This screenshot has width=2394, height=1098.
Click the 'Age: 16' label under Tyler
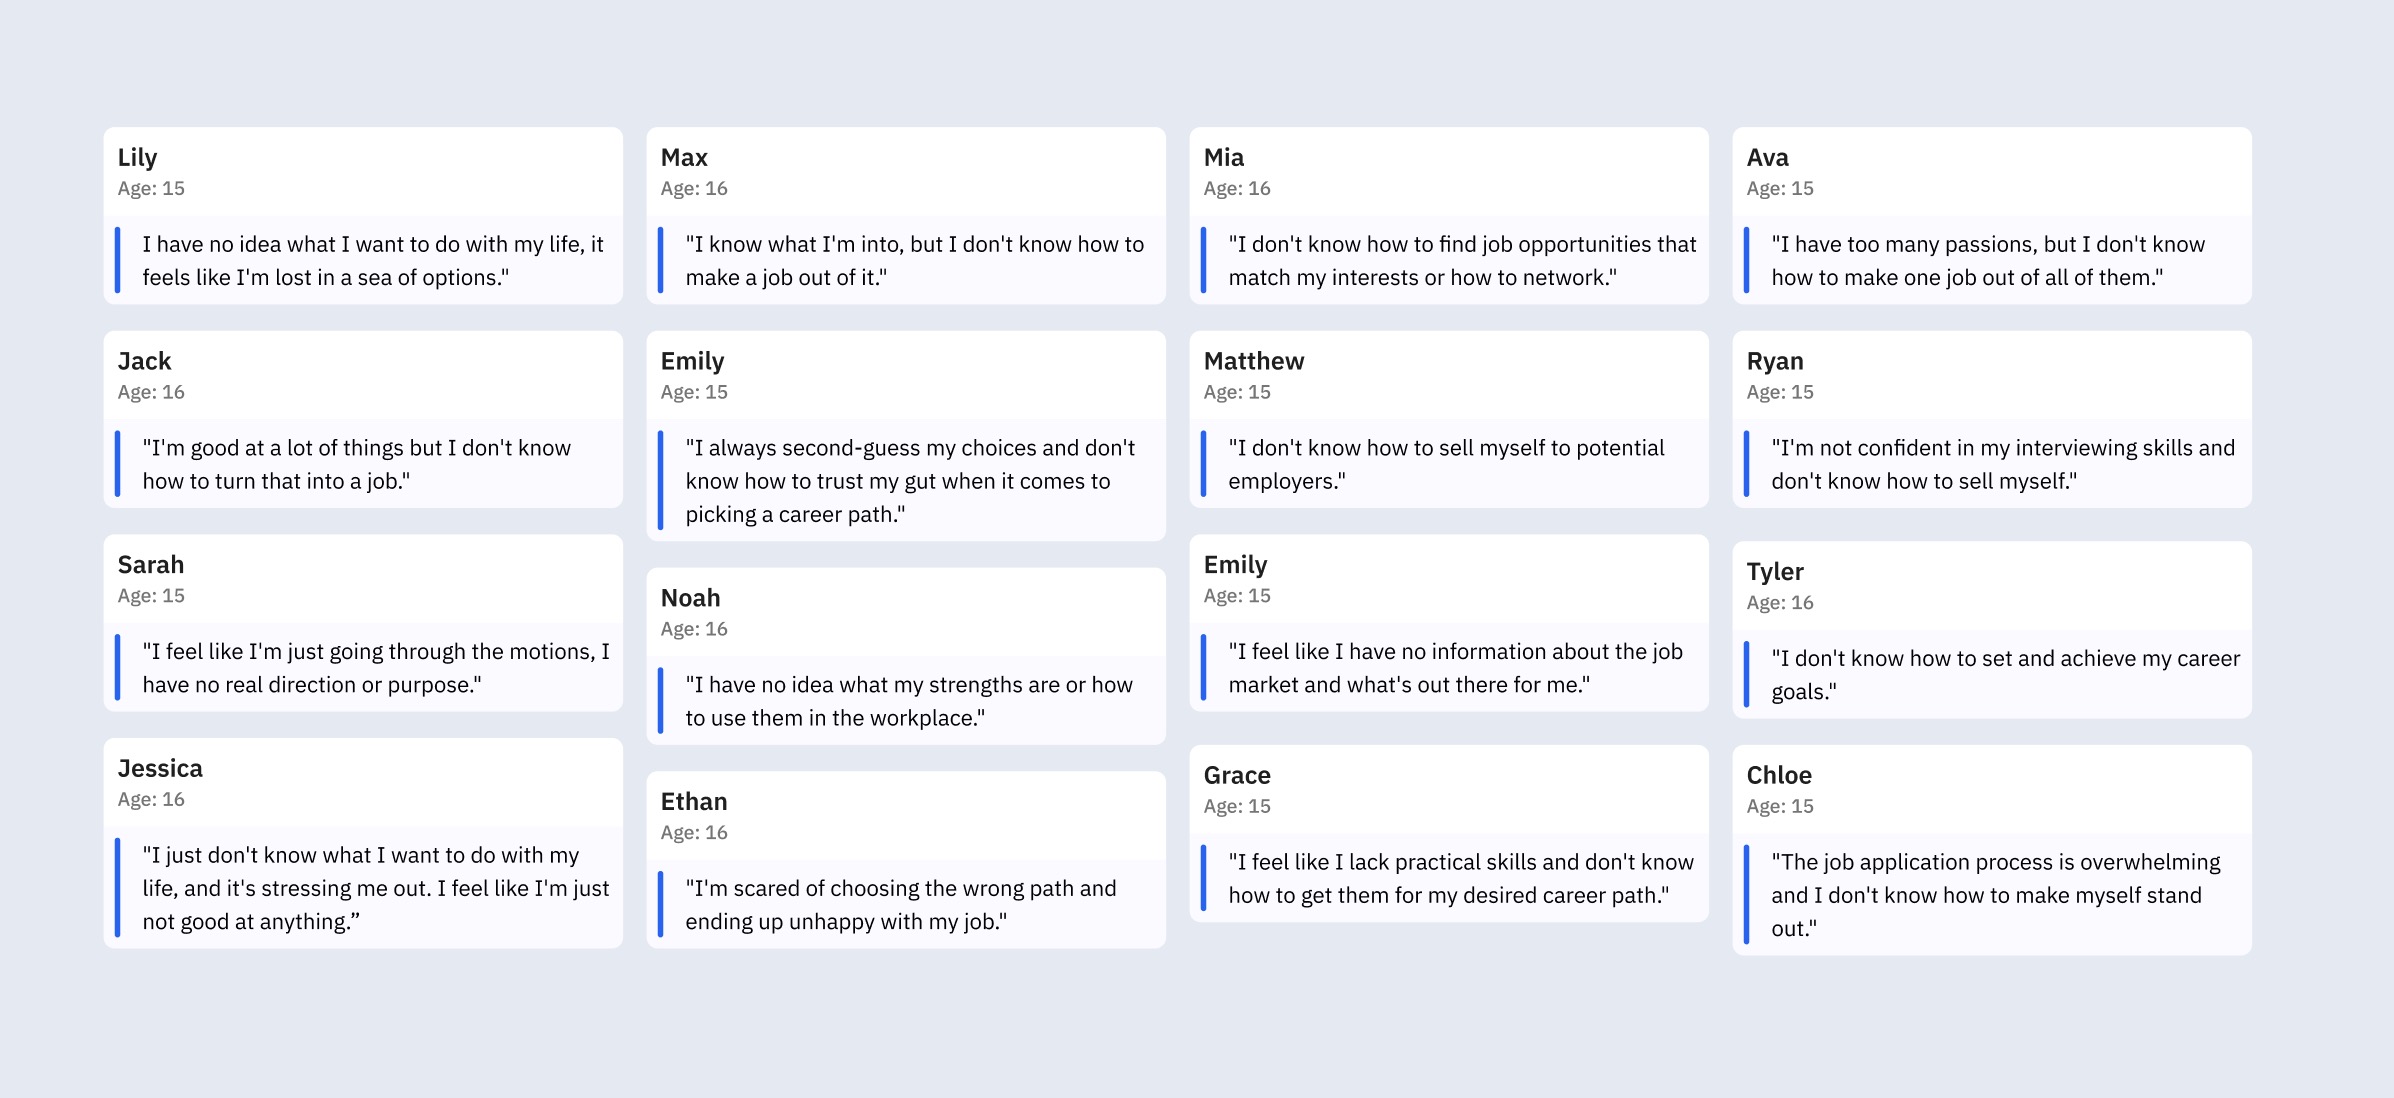pos(1779,603)
